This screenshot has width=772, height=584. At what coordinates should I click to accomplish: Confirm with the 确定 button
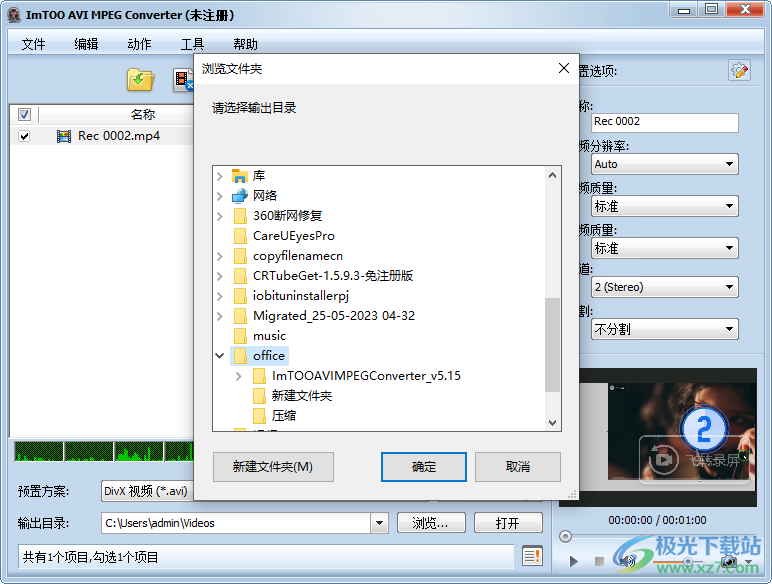[x=424, y=467]
